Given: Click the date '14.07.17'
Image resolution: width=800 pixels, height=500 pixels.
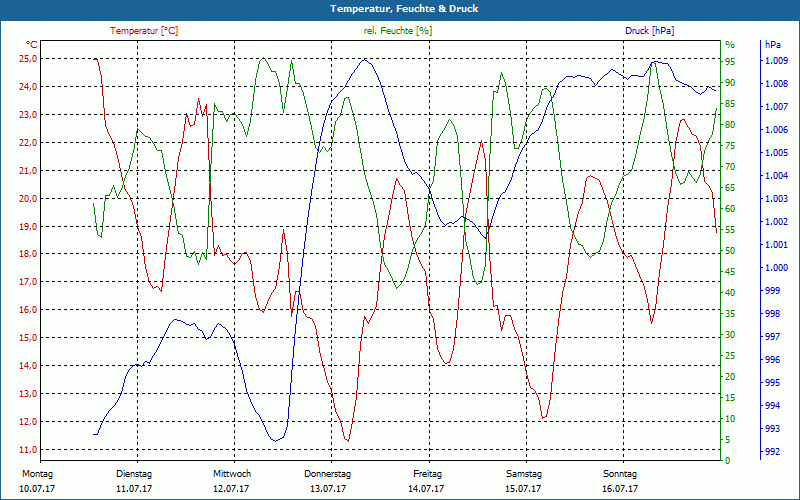Looking at the screenshot, I should (426, 489).
